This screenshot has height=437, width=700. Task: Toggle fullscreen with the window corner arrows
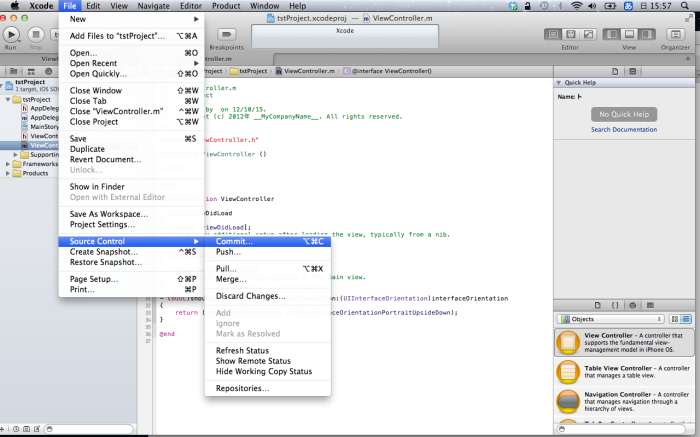point(688,19)
